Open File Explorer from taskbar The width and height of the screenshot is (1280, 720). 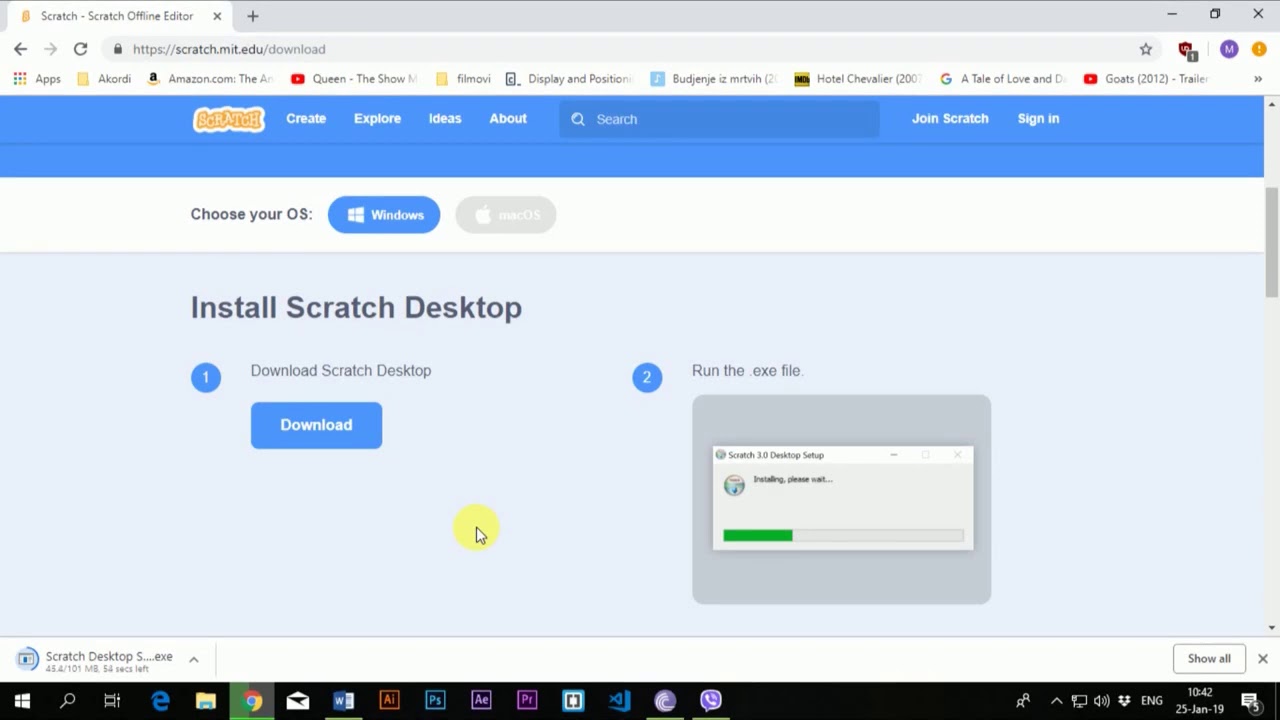click(x=206, y=701)
